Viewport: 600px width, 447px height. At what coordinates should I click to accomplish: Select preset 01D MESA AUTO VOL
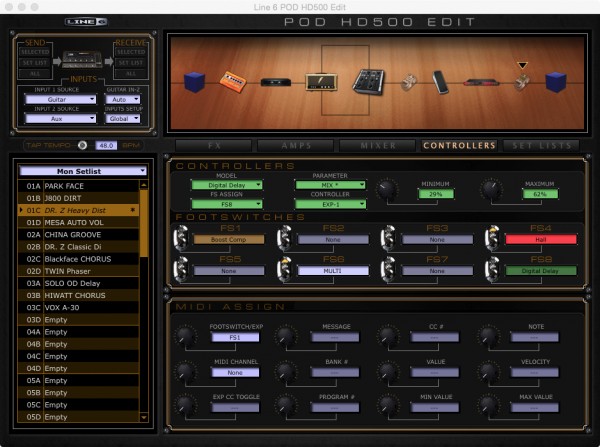[78, 222]
